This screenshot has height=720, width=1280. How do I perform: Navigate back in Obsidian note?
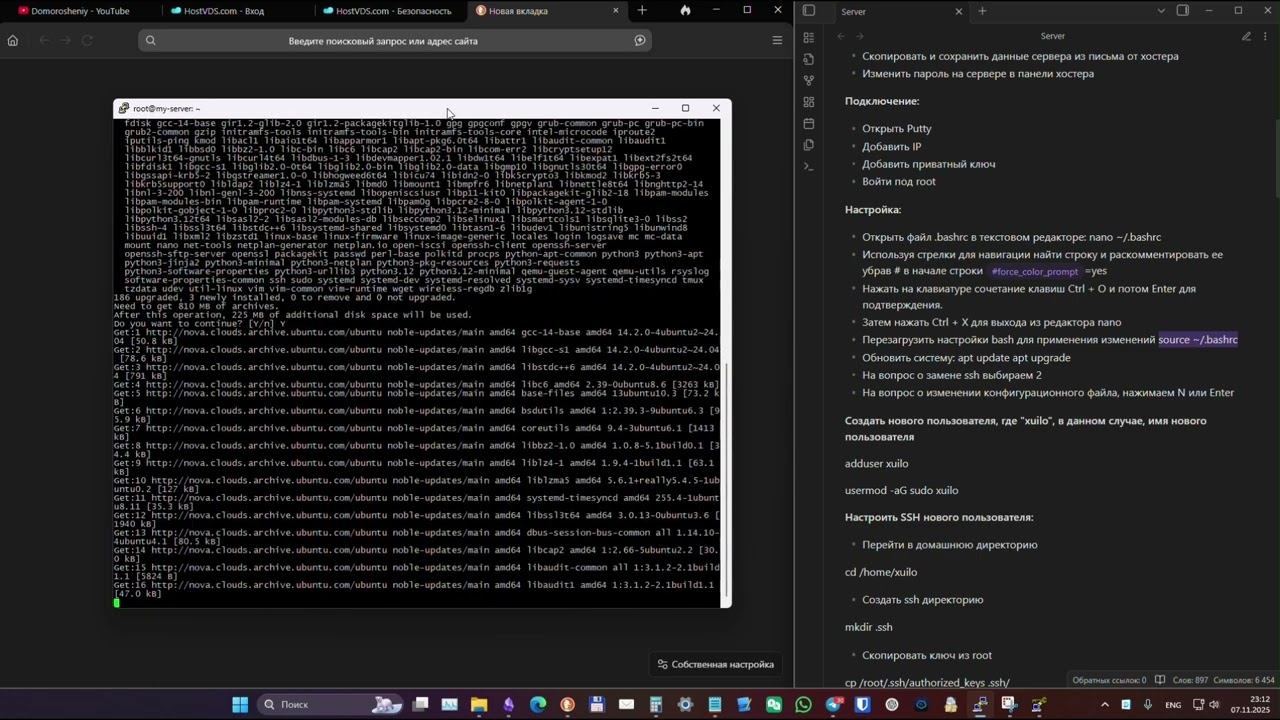[841, 36]
